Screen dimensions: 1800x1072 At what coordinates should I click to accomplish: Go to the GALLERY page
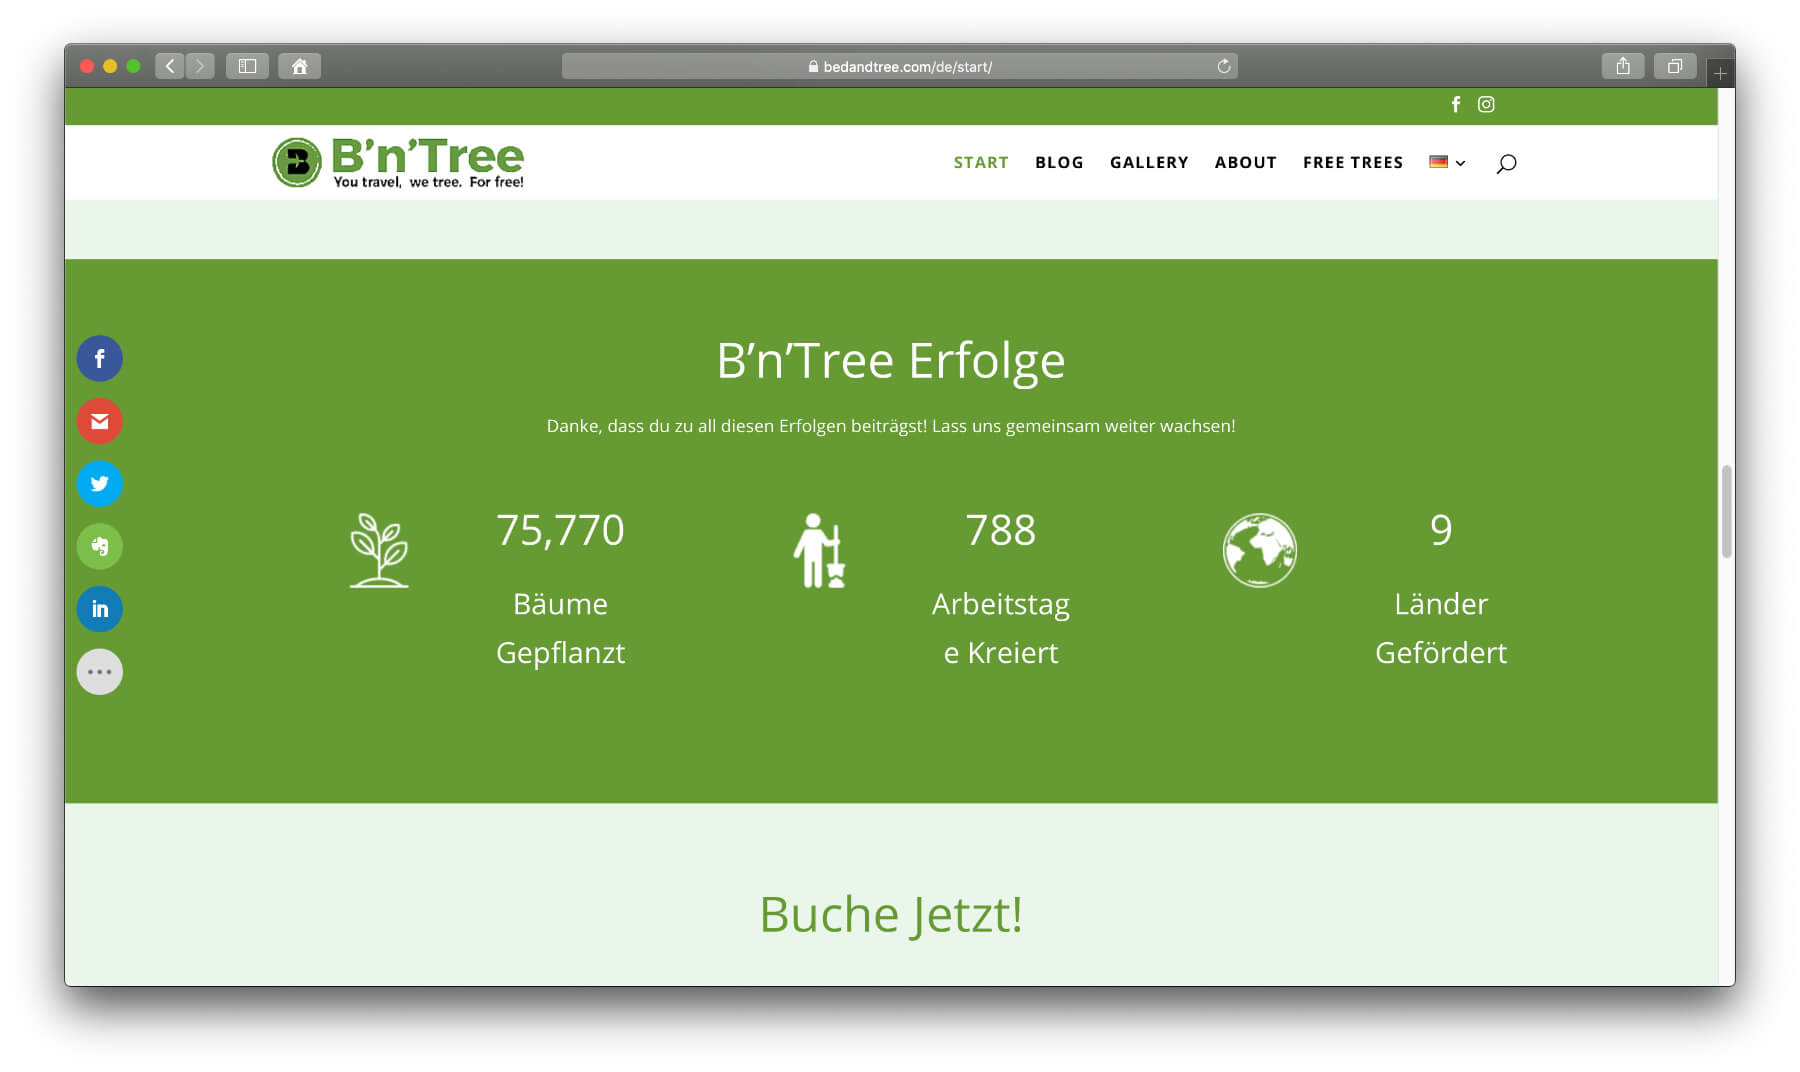[1149, 163]
